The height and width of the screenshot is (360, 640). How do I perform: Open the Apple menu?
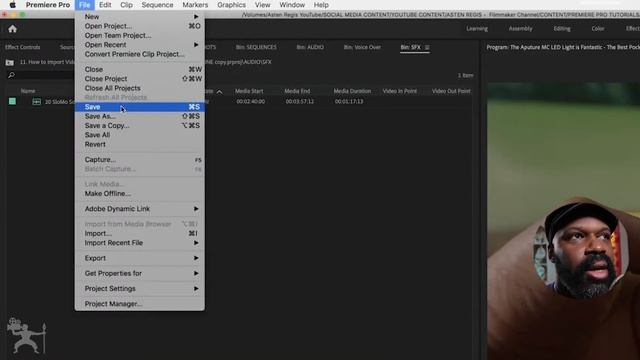click(13, 5)
